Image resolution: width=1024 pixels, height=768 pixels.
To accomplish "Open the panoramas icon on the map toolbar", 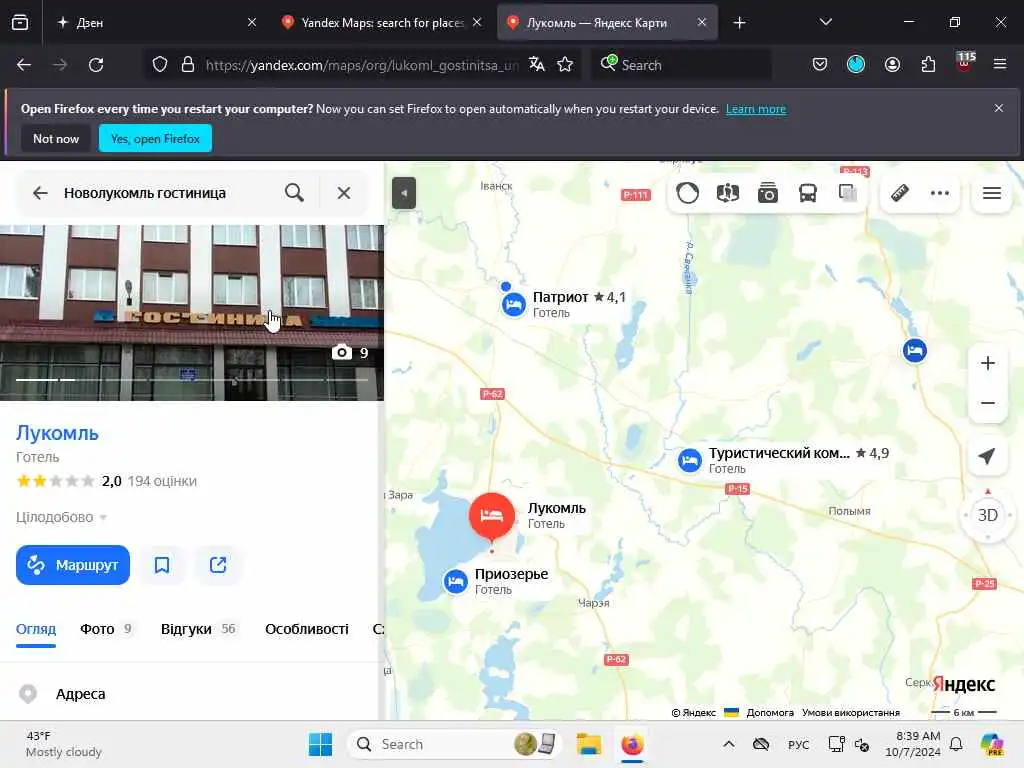I will [x=728, y=193].
